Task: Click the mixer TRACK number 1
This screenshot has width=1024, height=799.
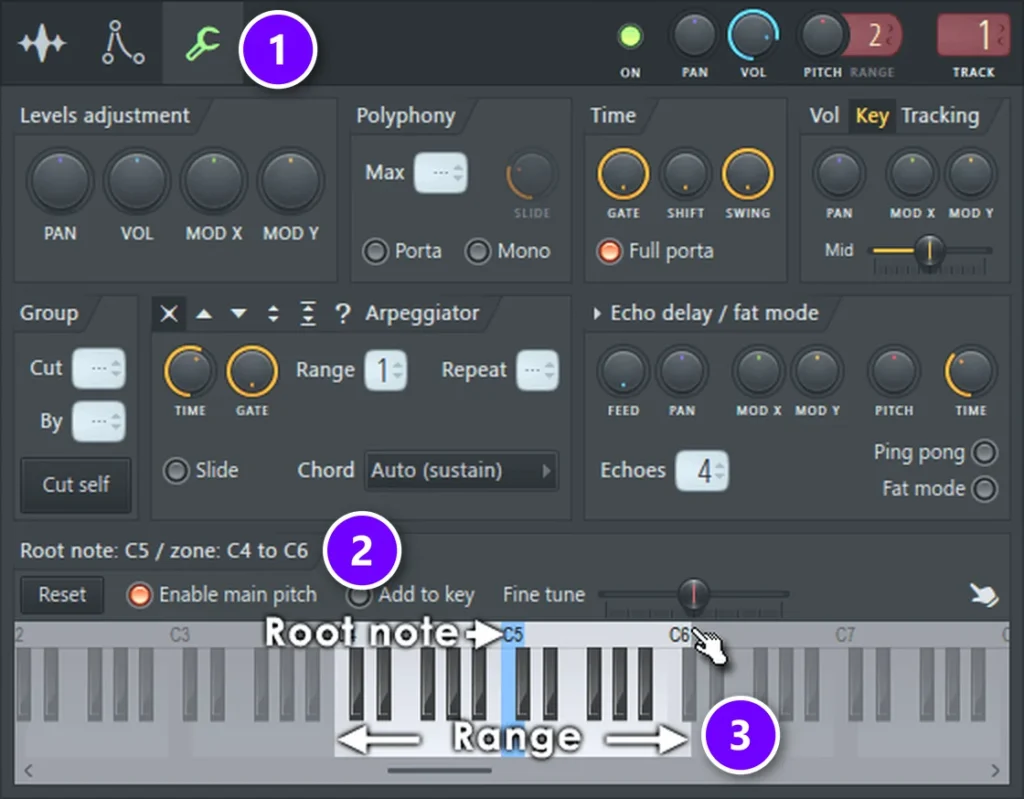Action: coord(974,35)
